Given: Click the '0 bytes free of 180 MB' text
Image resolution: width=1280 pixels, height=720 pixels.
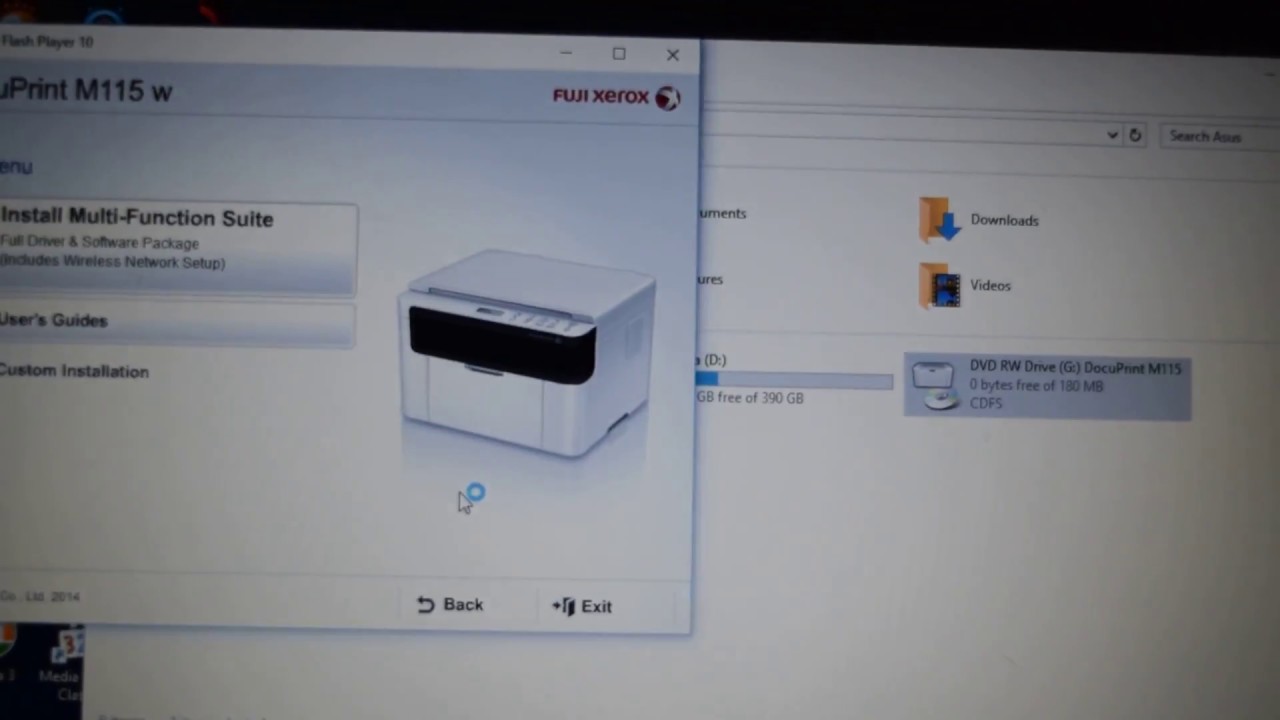Looking at the screenshot, I should [x=1036, y=386].
